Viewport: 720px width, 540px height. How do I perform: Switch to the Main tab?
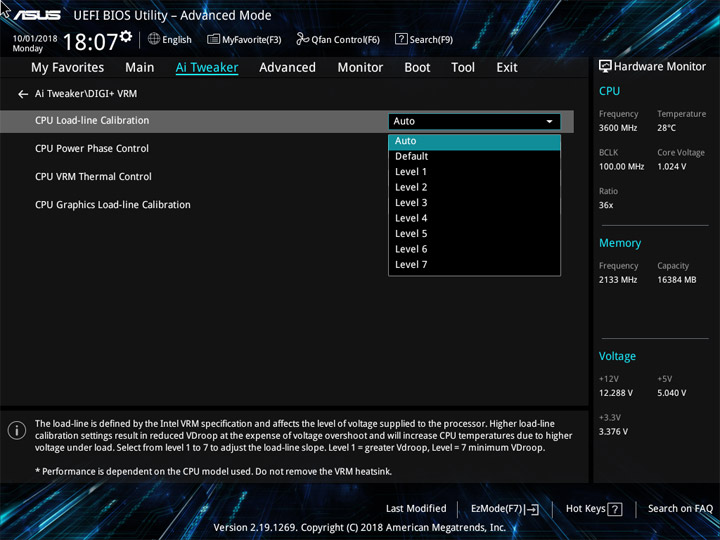pyautogui.click(x=140, y=68)
